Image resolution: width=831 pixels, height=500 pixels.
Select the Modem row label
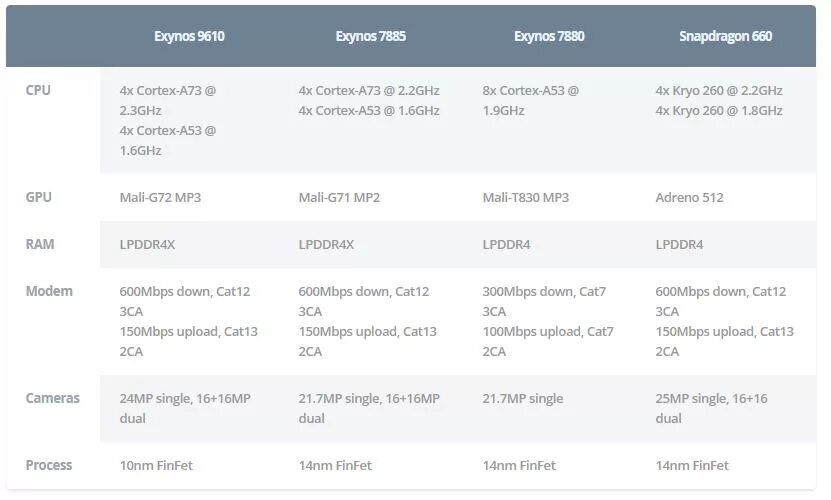point(49,291)
